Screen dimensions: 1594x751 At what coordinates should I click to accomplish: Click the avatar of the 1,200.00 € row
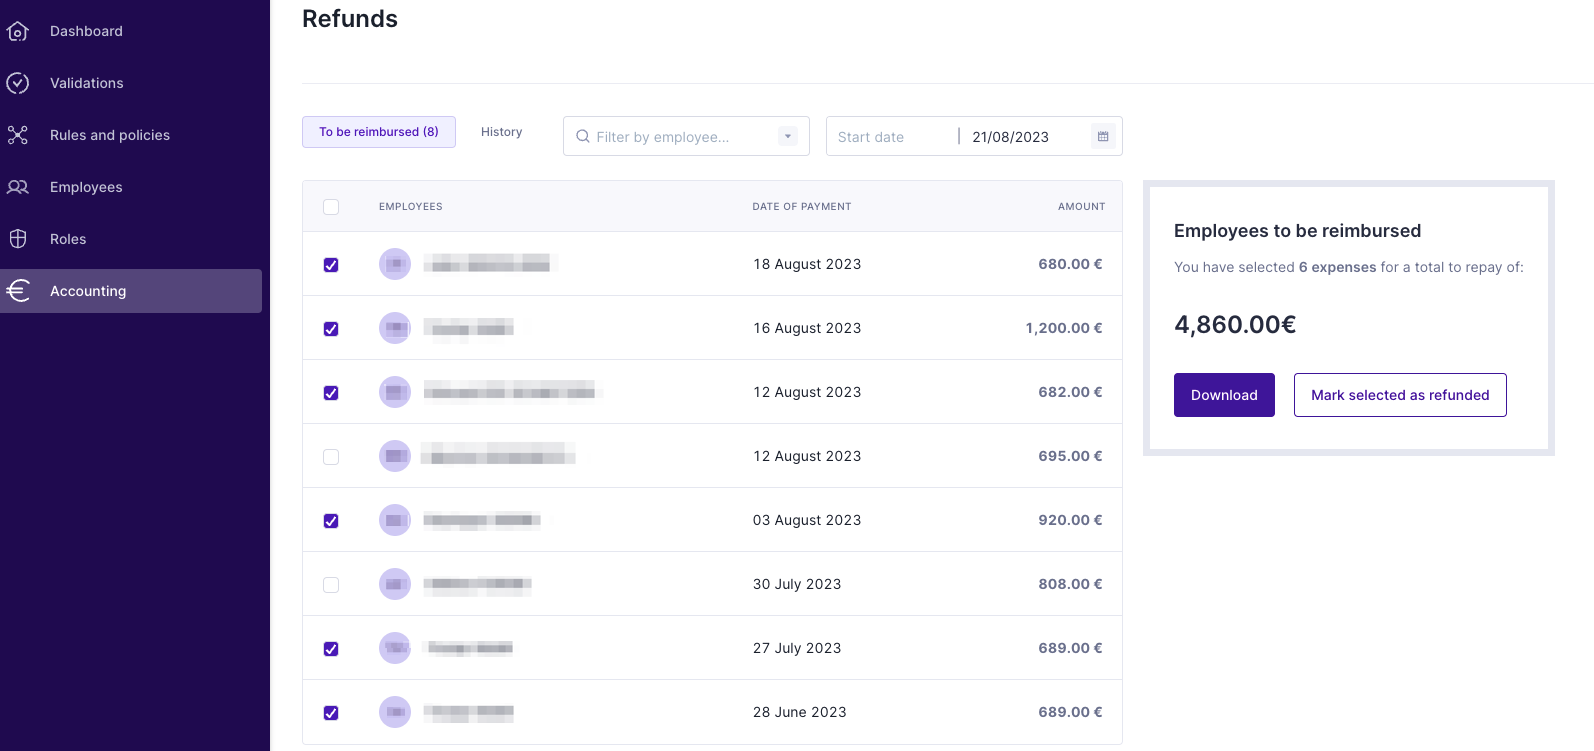395,328
